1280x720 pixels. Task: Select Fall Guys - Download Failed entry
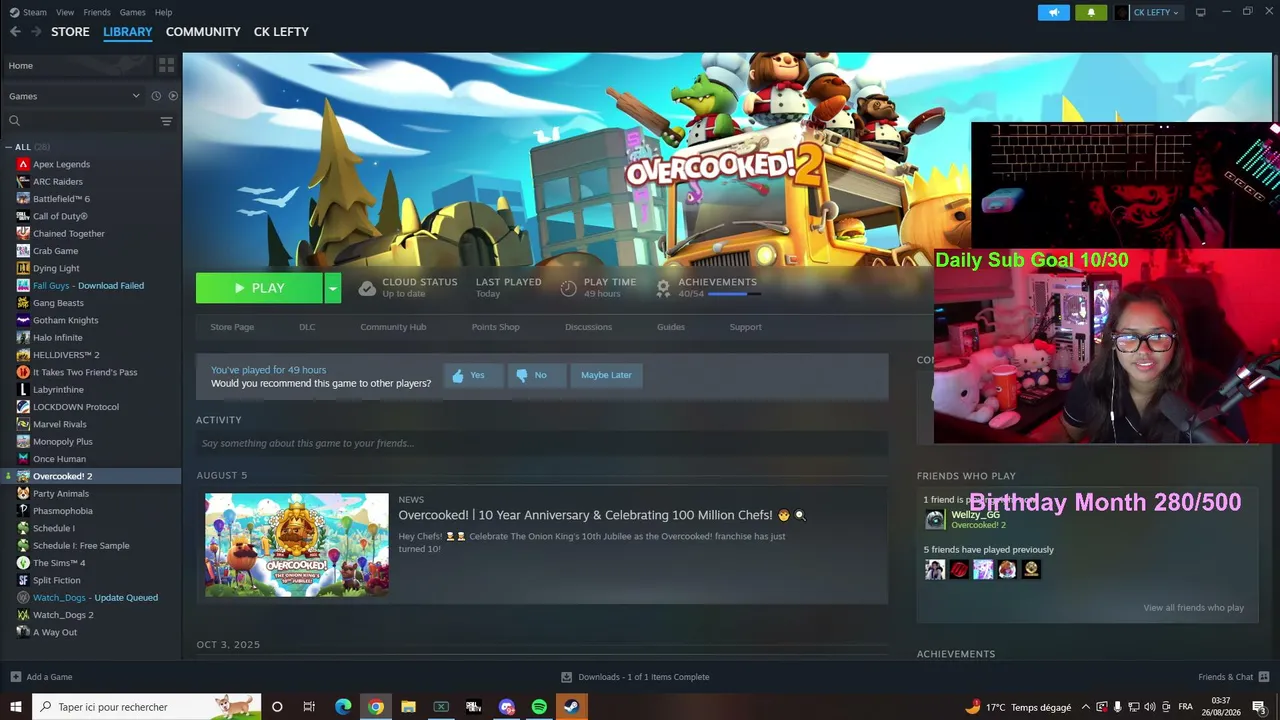pos(90,286)
